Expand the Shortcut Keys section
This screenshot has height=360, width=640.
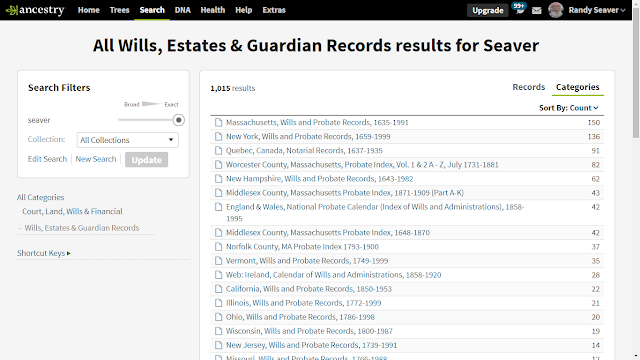point(44,253)
